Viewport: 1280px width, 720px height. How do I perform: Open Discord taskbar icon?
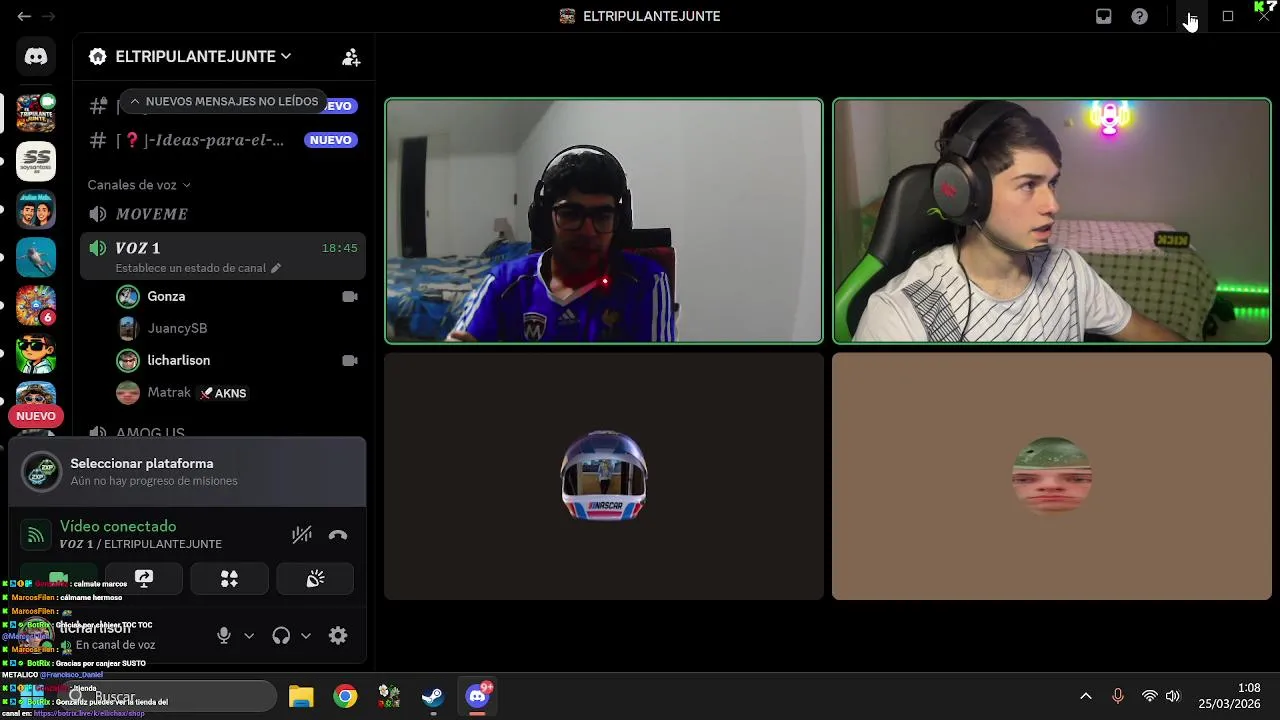[478, 696]
